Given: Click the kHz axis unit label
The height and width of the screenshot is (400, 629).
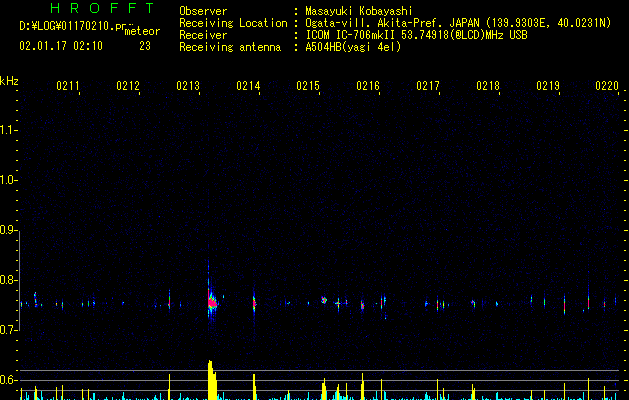Looking at the screenshot, I should pyautogui.click(x=9, y=81).
